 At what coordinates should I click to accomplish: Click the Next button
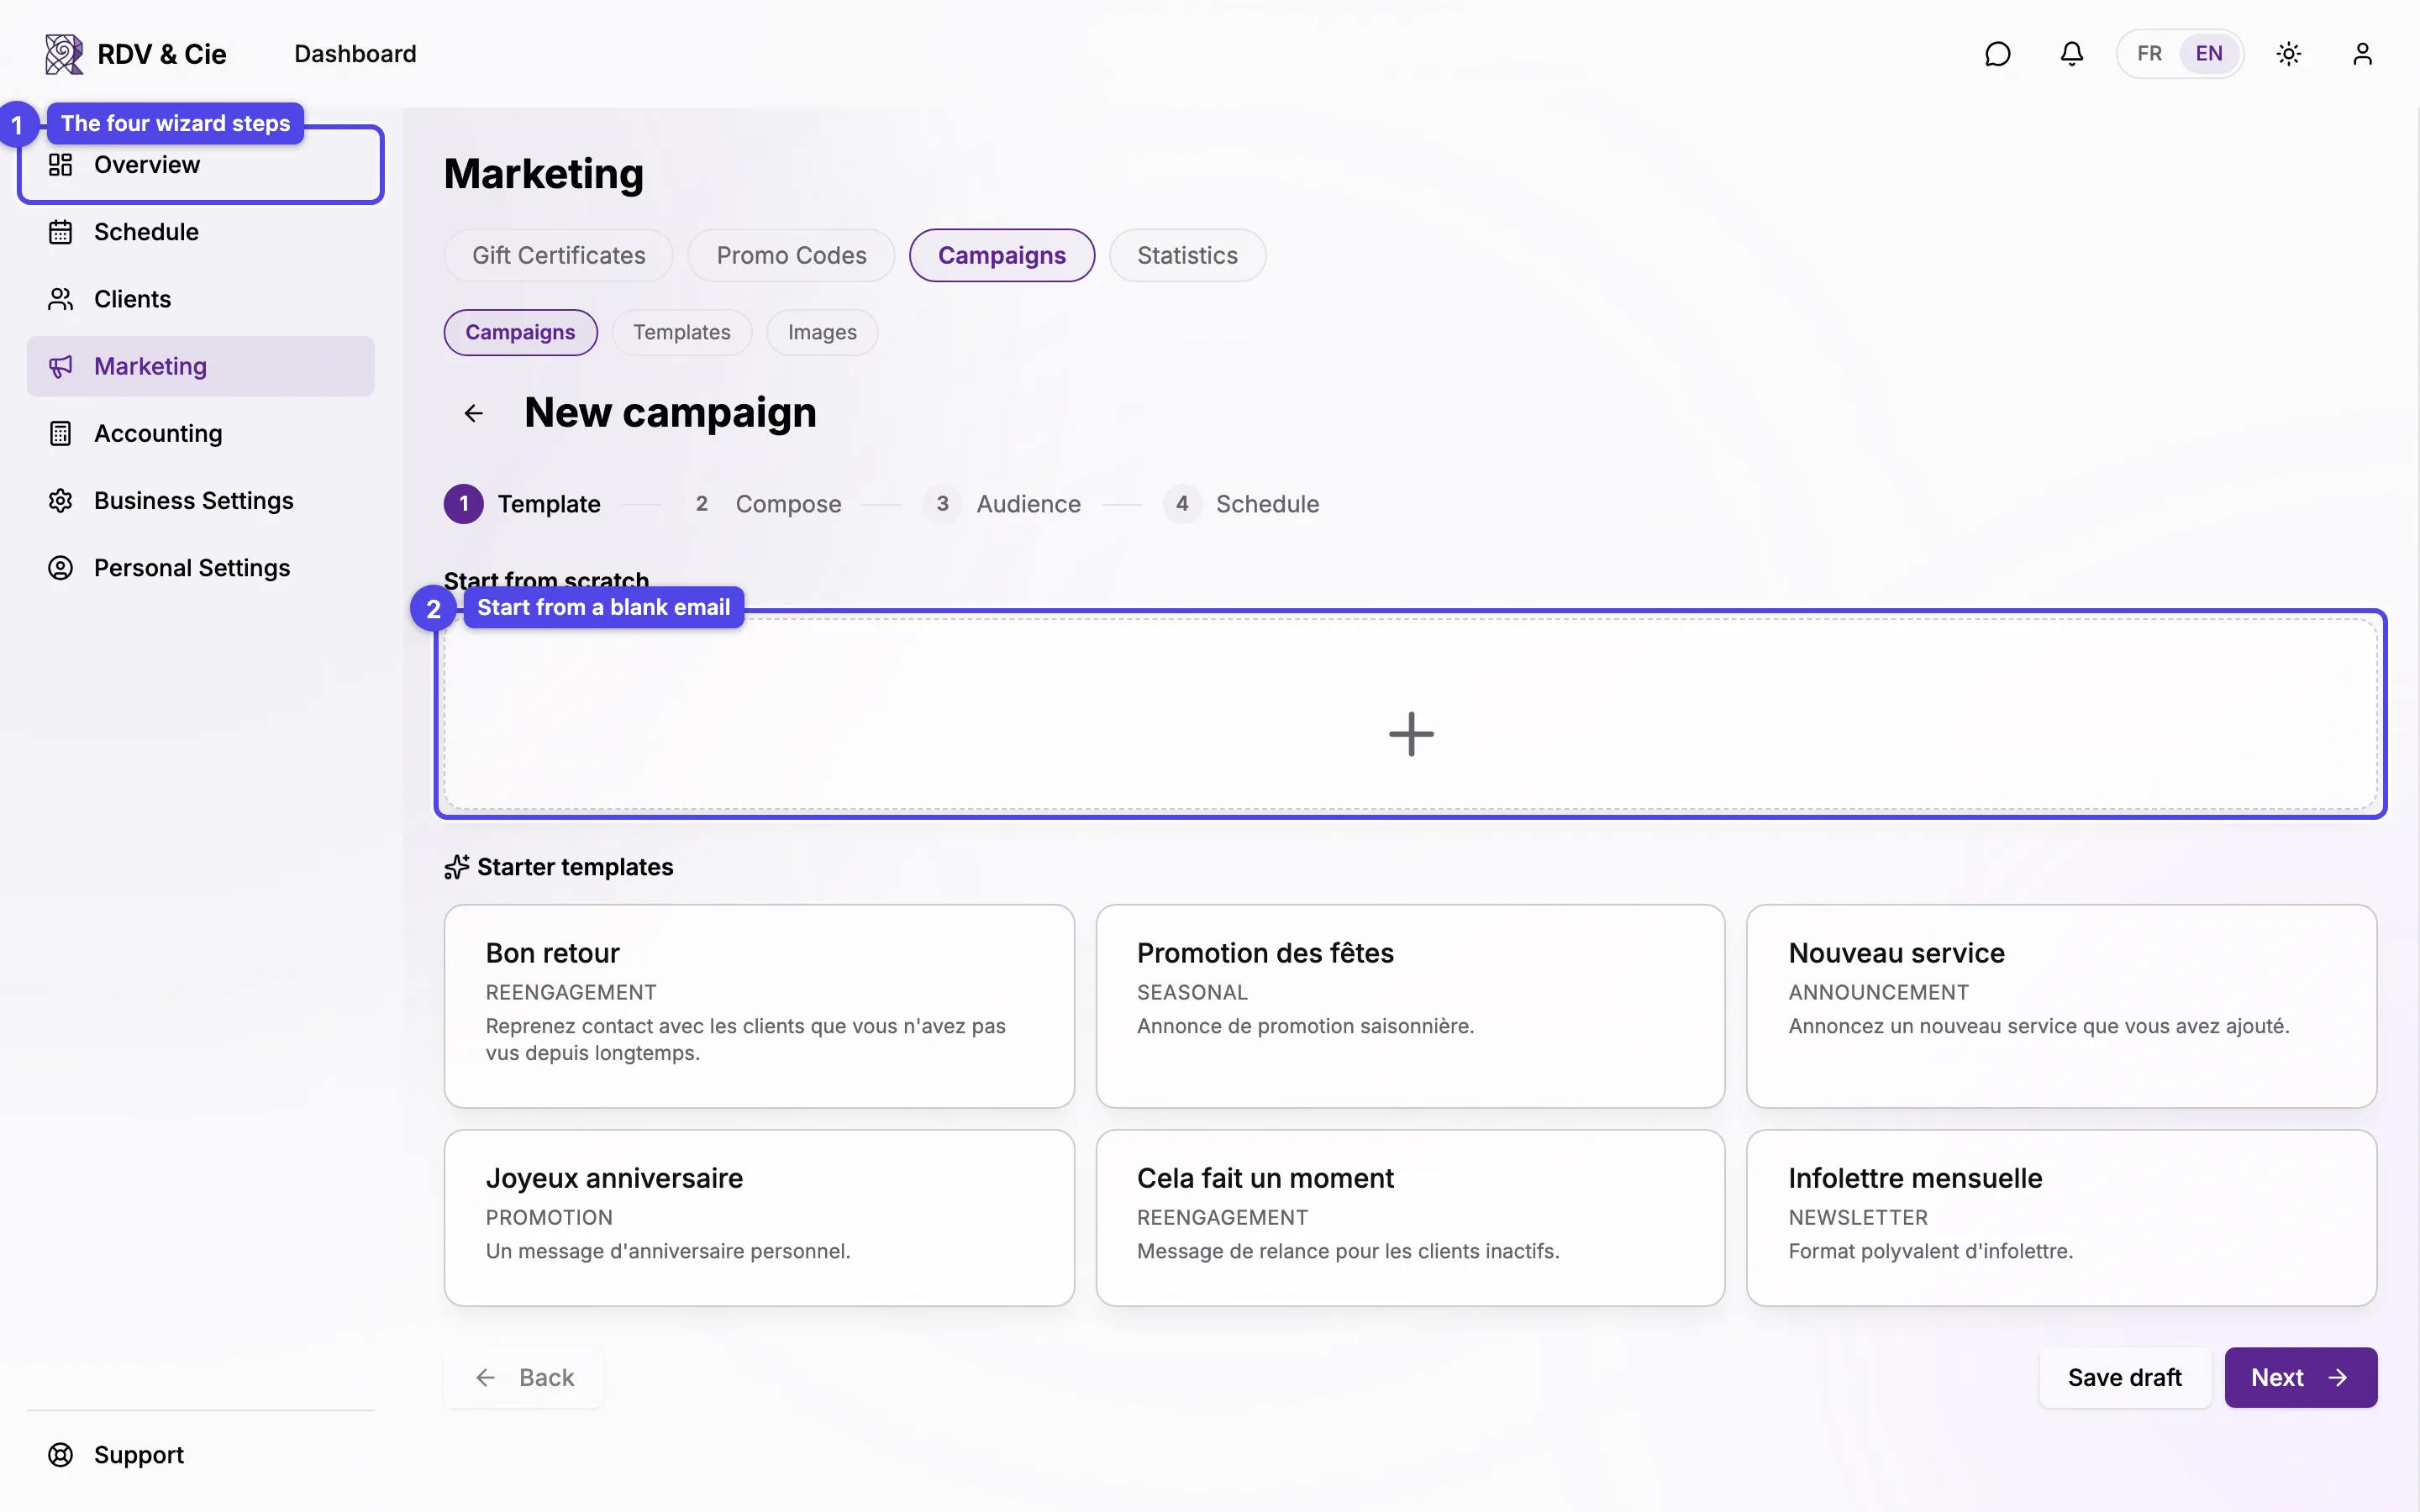pos(2300,1378)
